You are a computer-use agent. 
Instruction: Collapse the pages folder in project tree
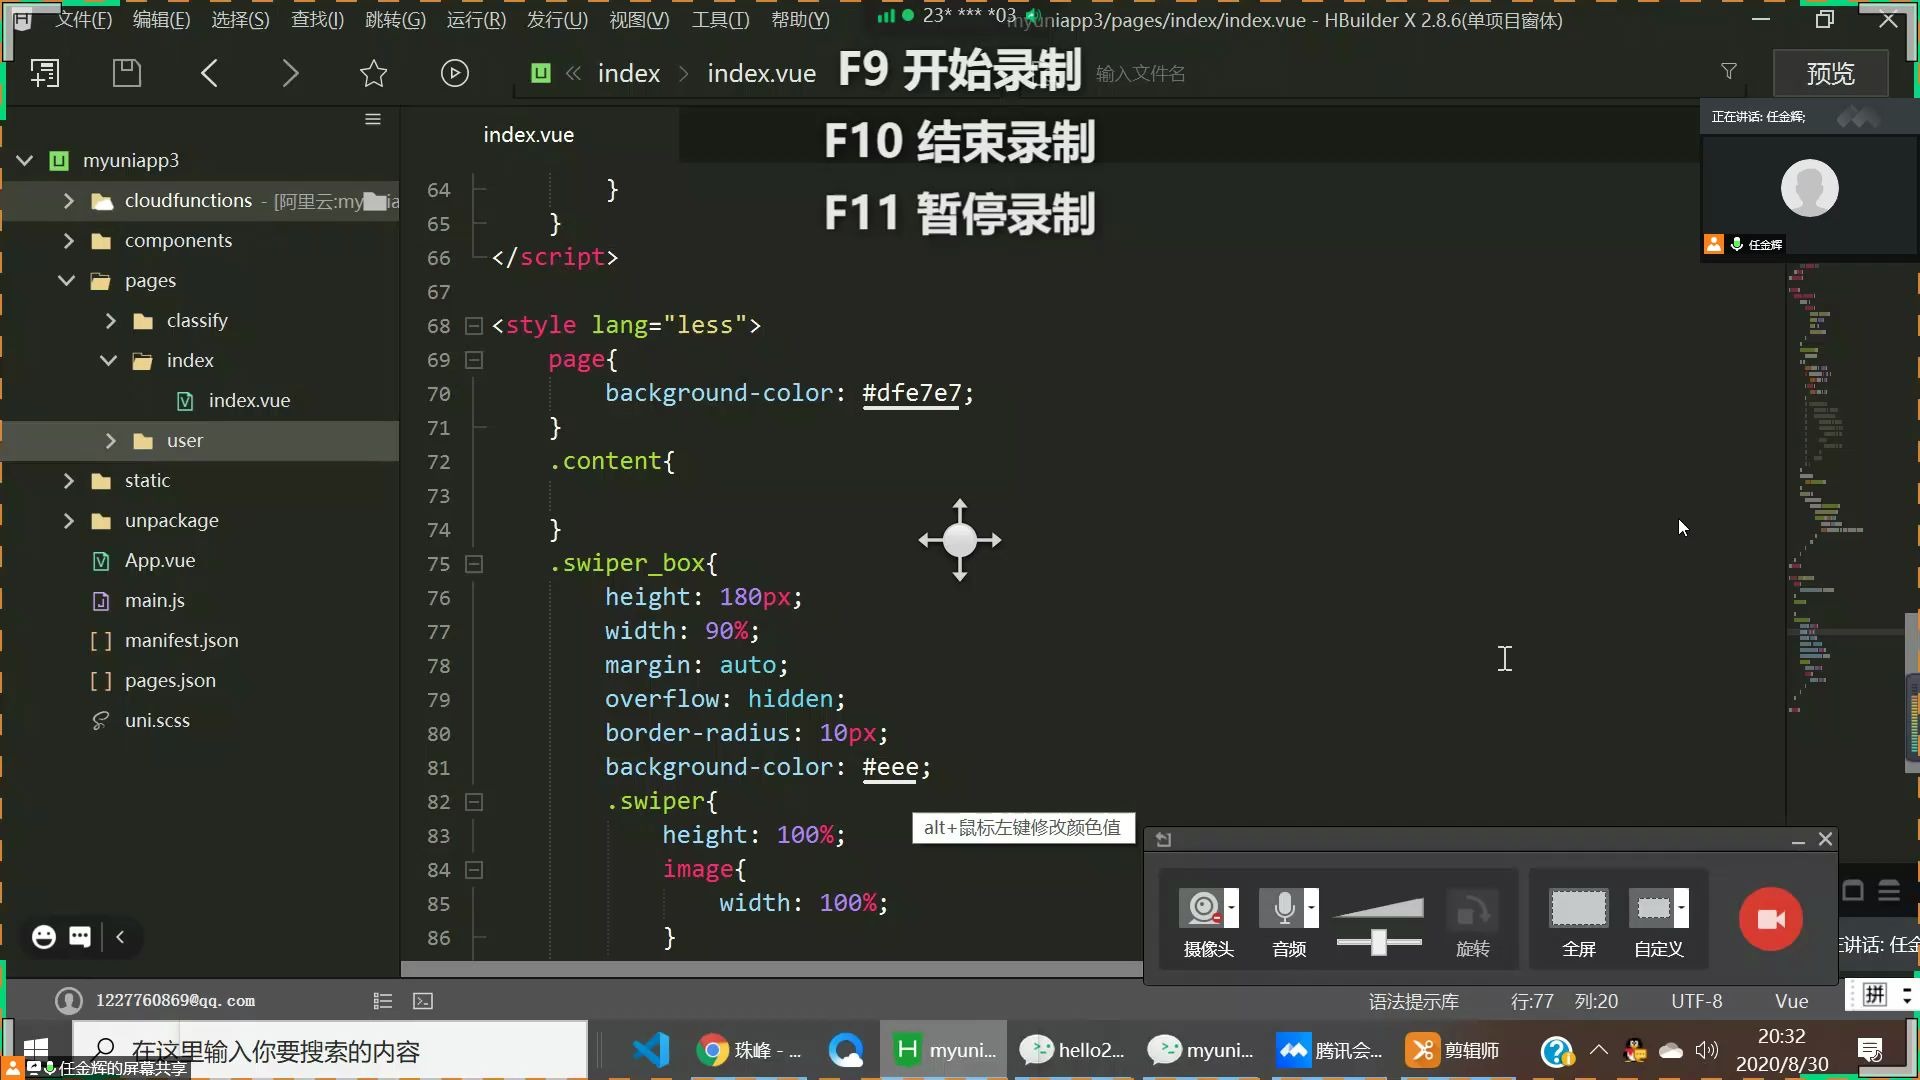[x=66, y=280]
